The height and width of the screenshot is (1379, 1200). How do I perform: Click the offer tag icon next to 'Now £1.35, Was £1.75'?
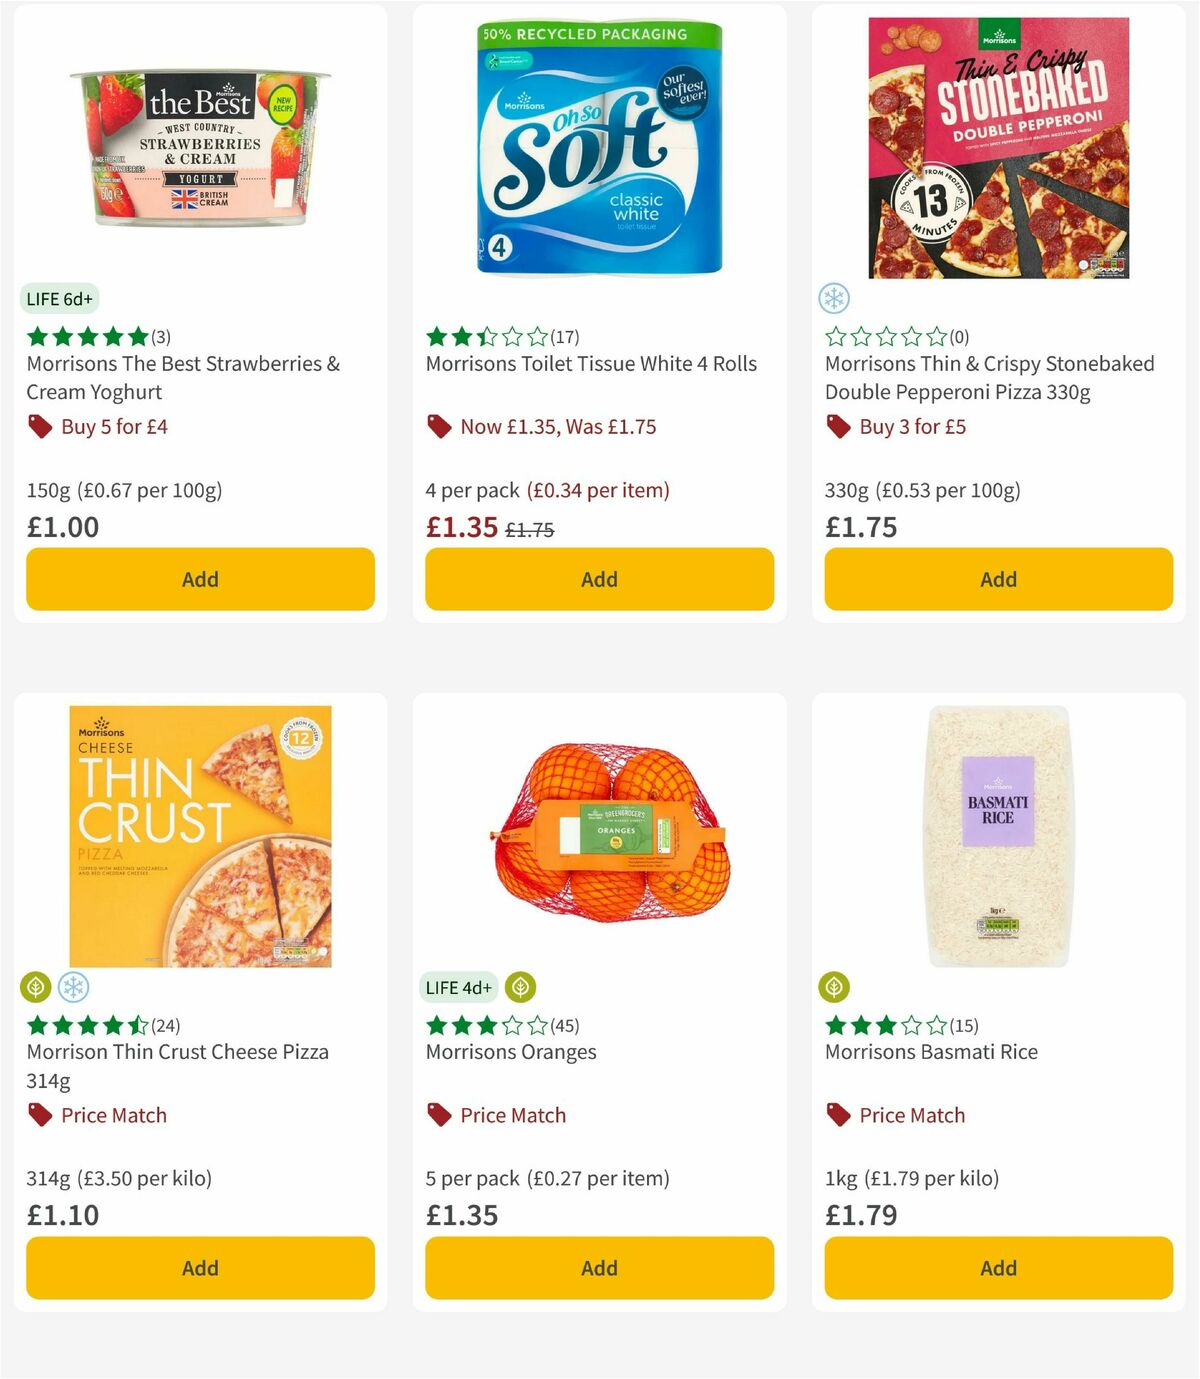440,426
